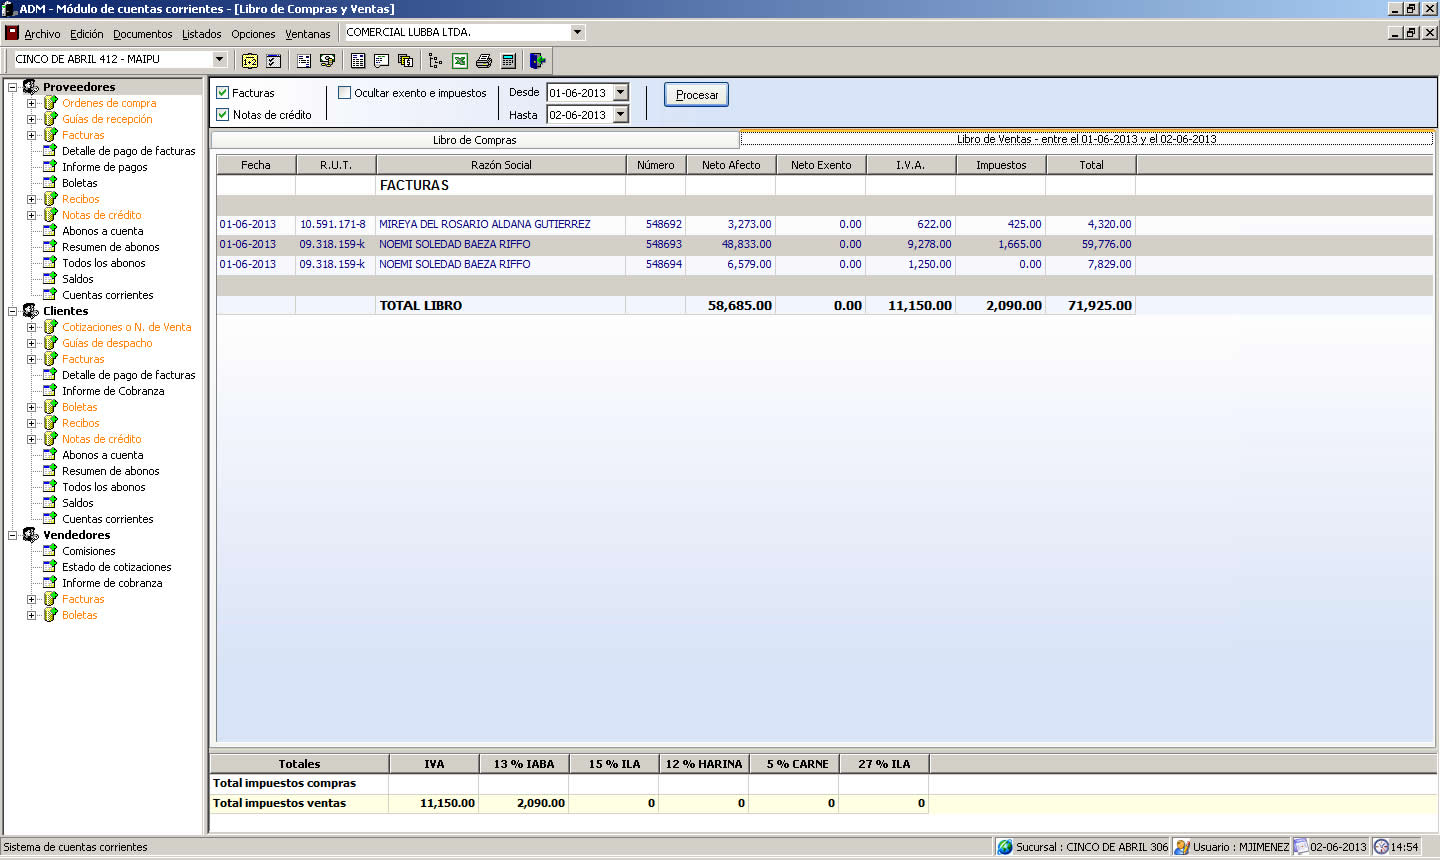Click the yellow calendar toolbar icon
The image size is (1440, 860).
(250, 61)
